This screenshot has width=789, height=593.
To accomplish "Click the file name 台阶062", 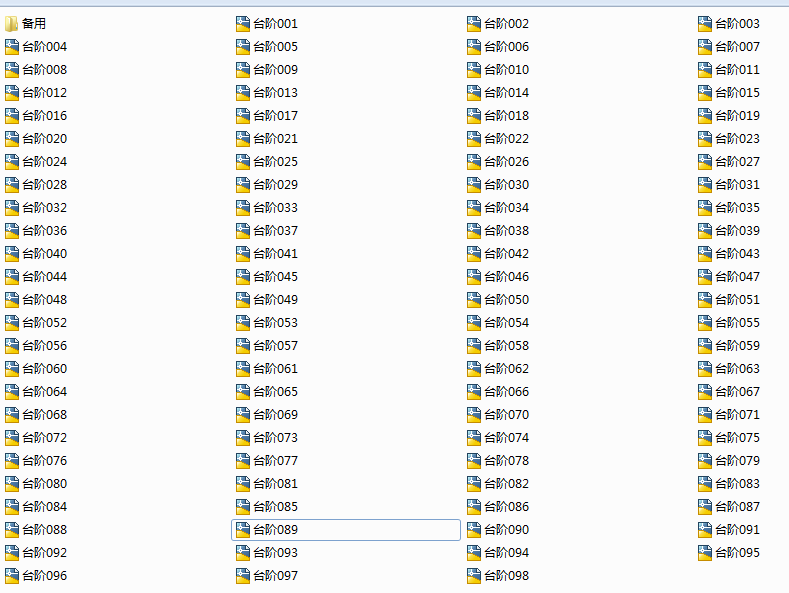I will [506, 368].
